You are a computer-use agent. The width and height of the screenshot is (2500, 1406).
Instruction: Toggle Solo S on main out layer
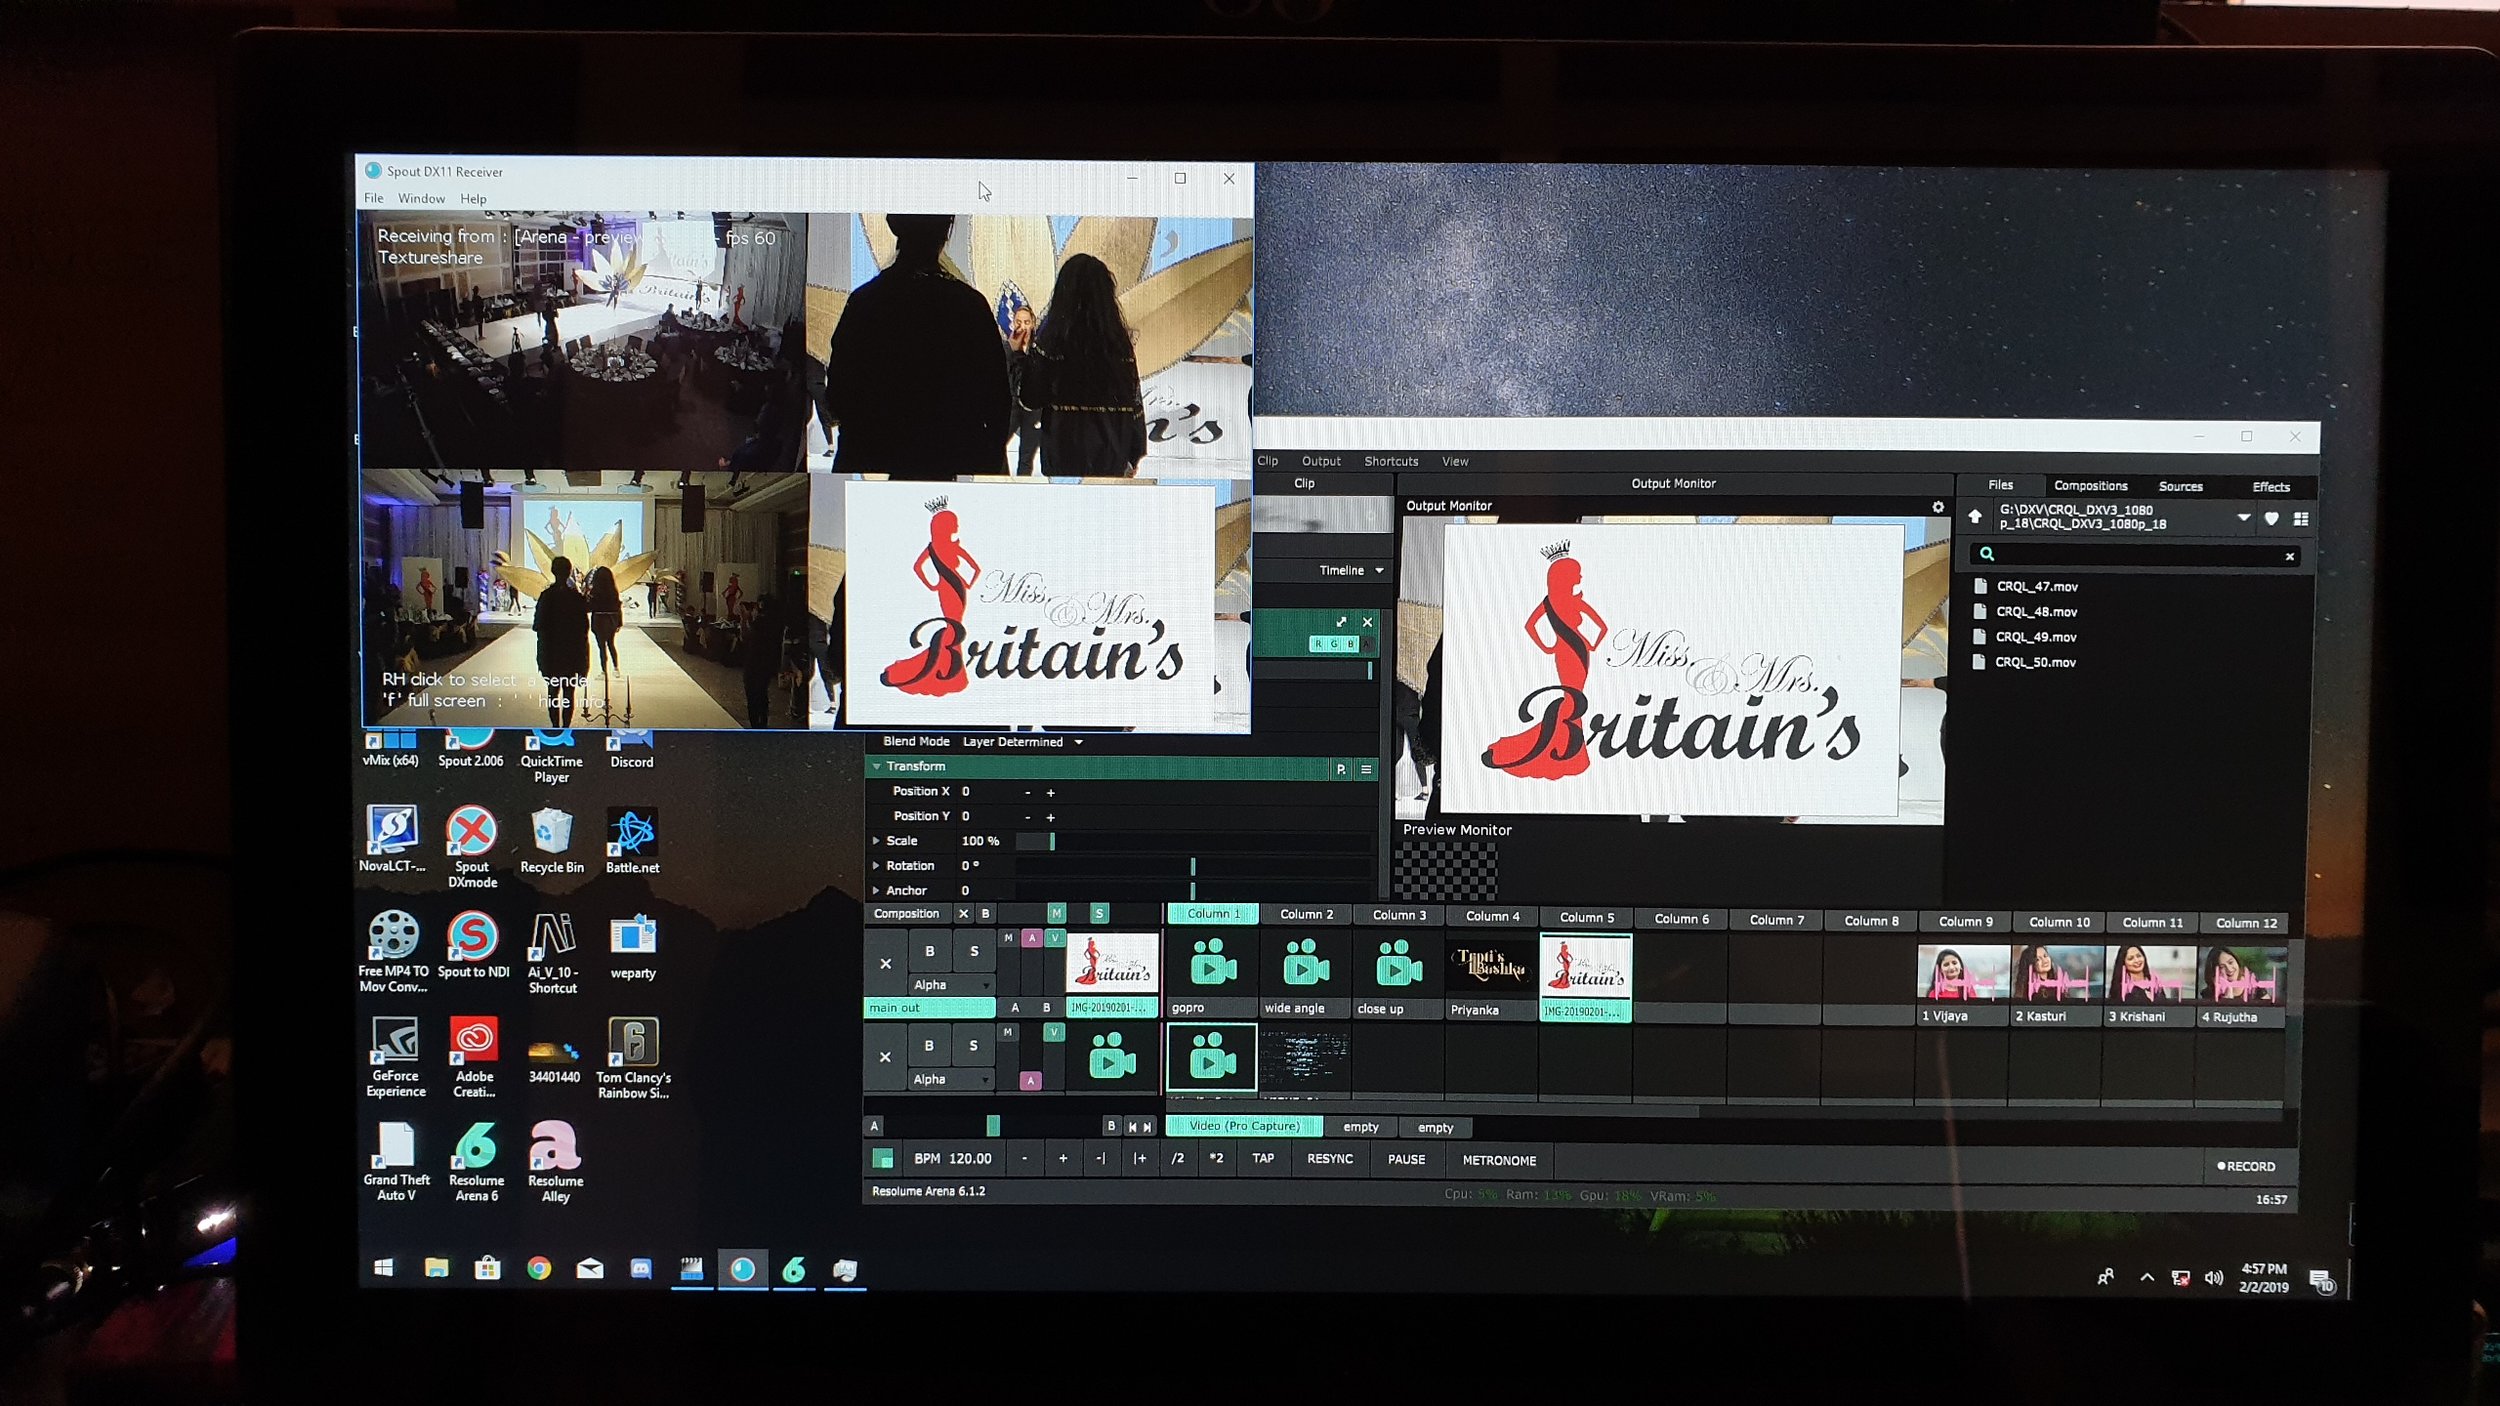click(973, 951)
